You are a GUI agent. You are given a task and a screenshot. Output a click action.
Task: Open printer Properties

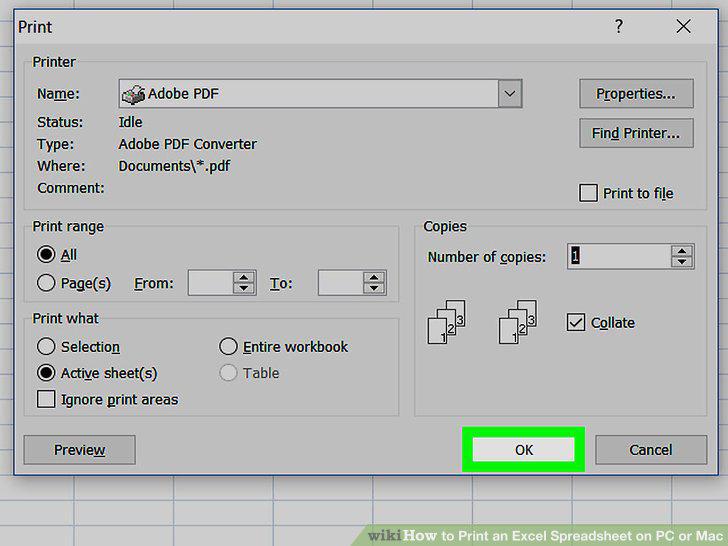(x=636, y=94)
